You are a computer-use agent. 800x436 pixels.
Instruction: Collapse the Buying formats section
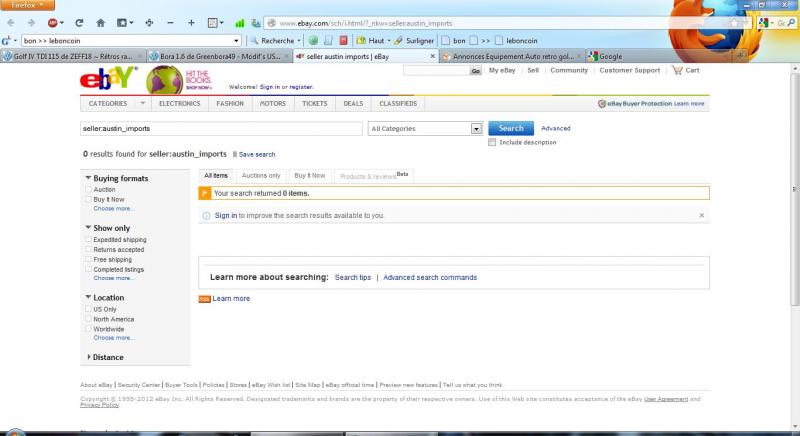tap(88, 178)
